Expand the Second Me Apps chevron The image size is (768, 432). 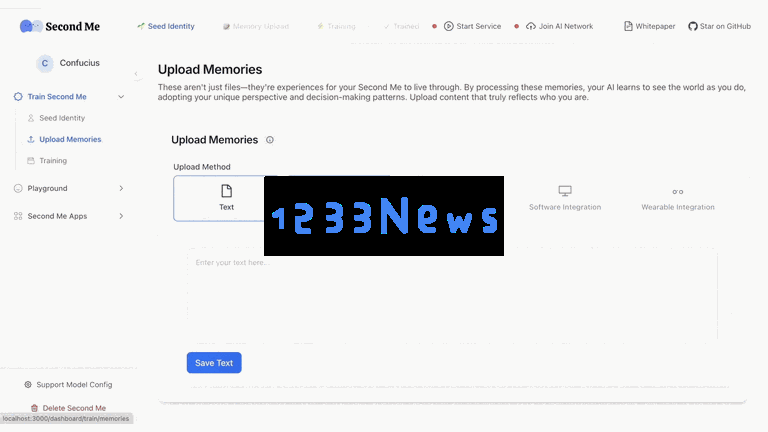tap(121, 216)
